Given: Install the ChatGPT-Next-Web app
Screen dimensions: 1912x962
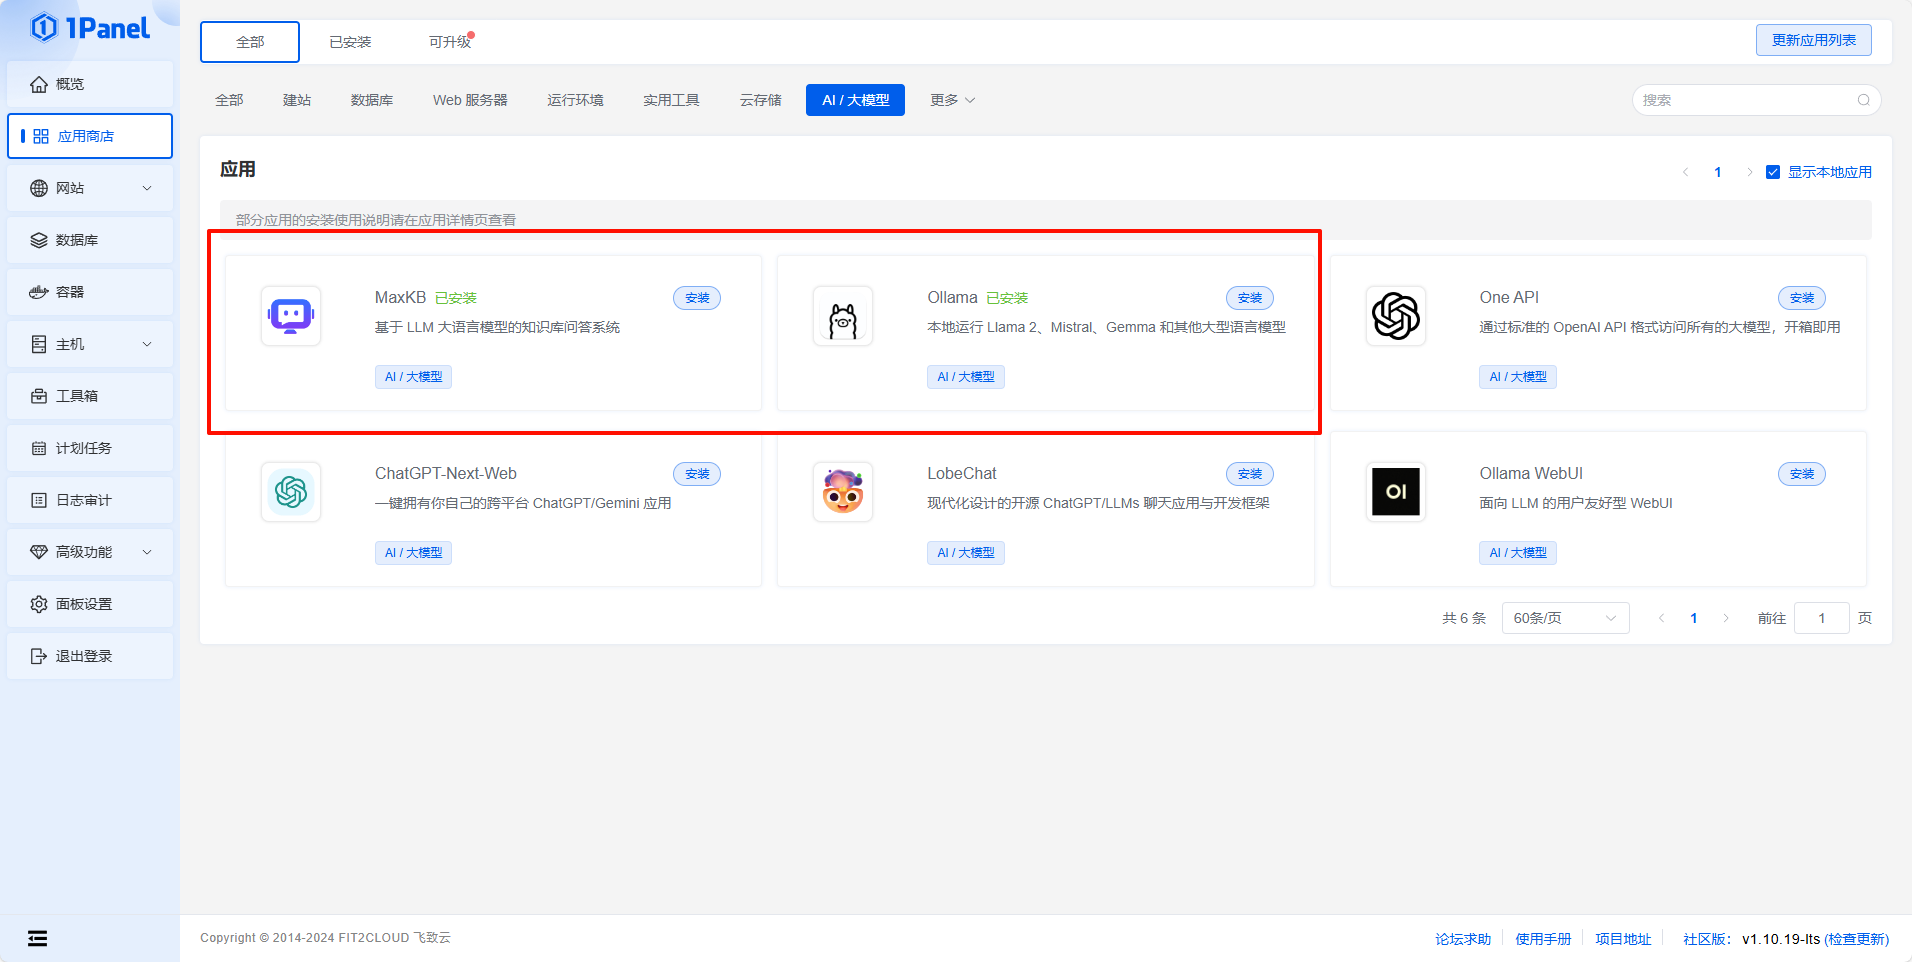Looking at the screenshot, I should pos(697,474).
